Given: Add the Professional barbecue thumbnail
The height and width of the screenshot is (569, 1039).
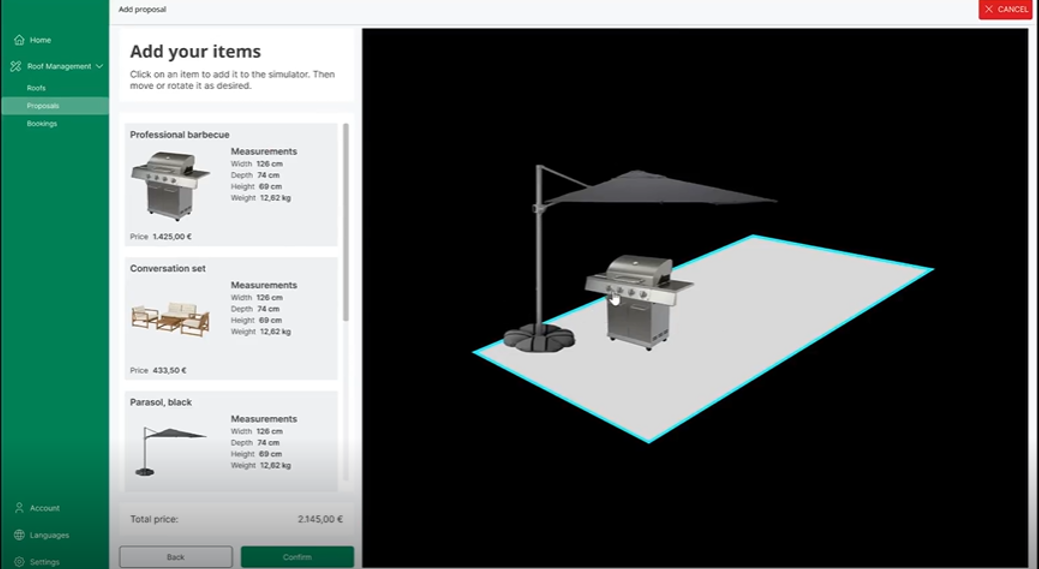Looking at the screenshot, I should [168, 185].
